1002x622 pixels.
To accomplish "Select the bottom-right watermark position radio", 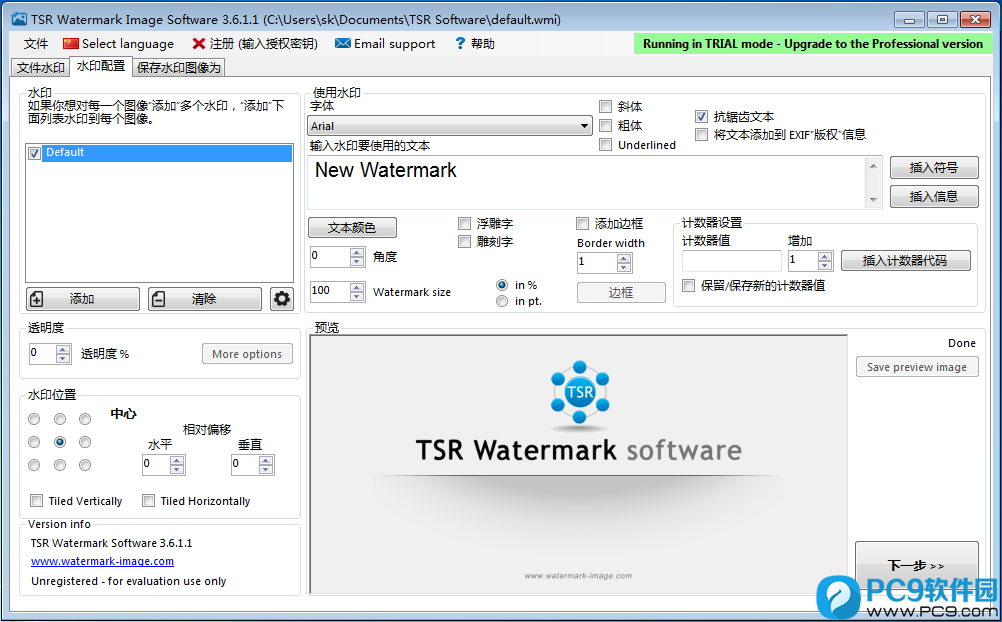I will tap(85, 465).
